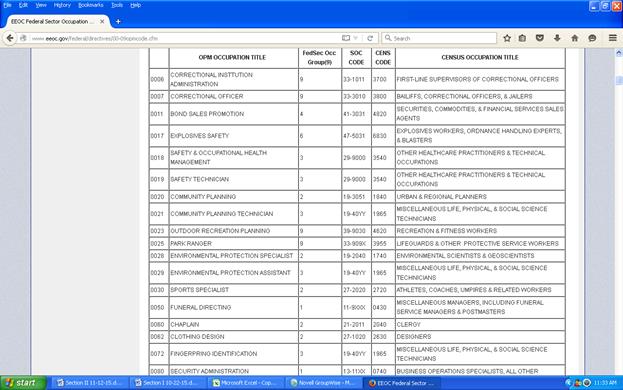Bookmark this page with the star icon

tap(507, 38)
